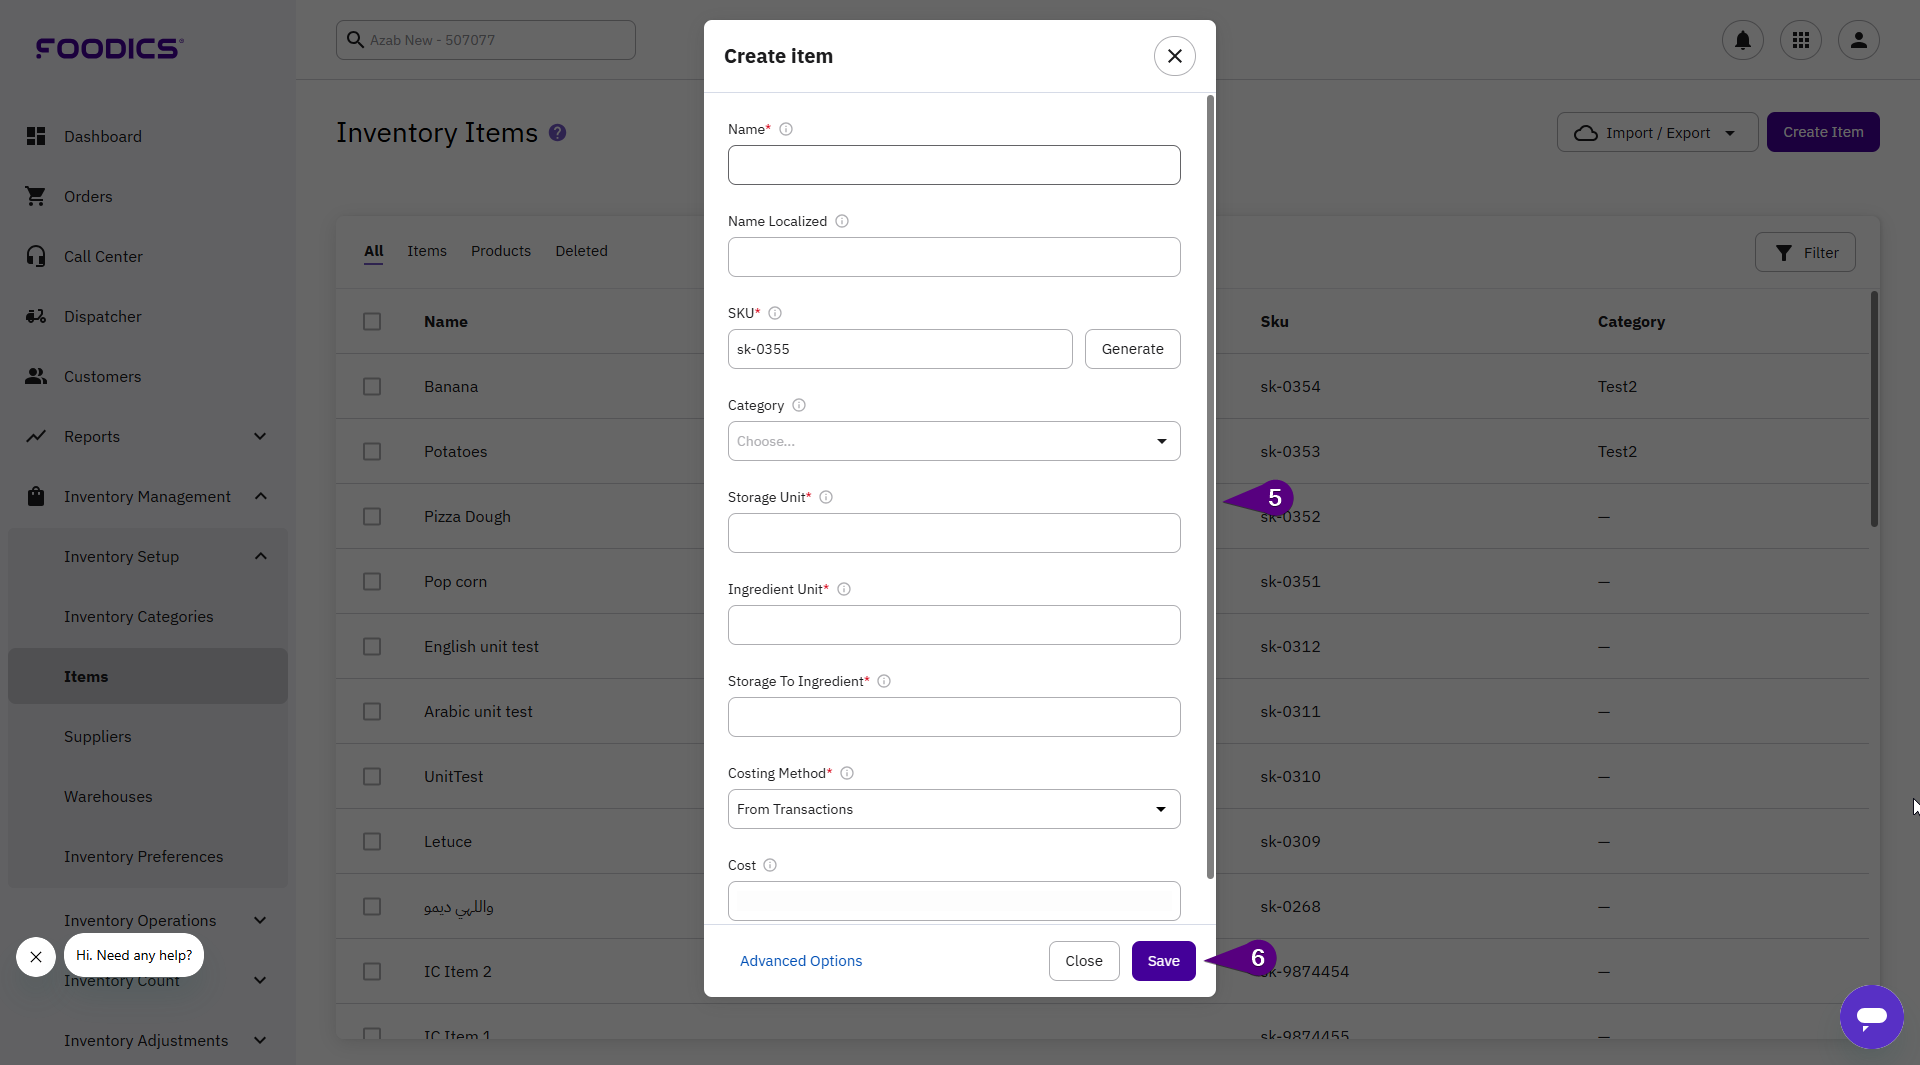Open the user profile icon
This screenshot has height=1065, width=1920.
coord(1858,40)
